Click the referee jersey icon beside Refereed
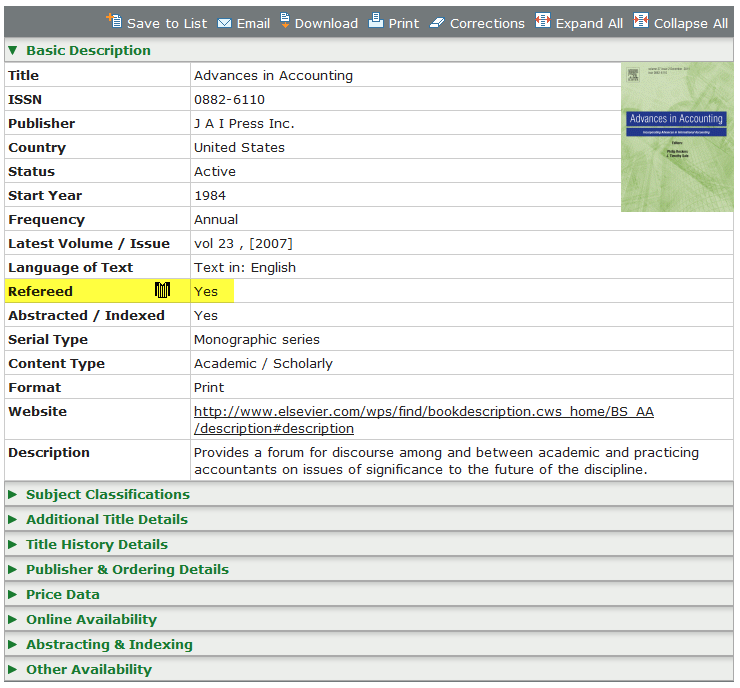This screenshot has height=688, width=740. (163, 291)
